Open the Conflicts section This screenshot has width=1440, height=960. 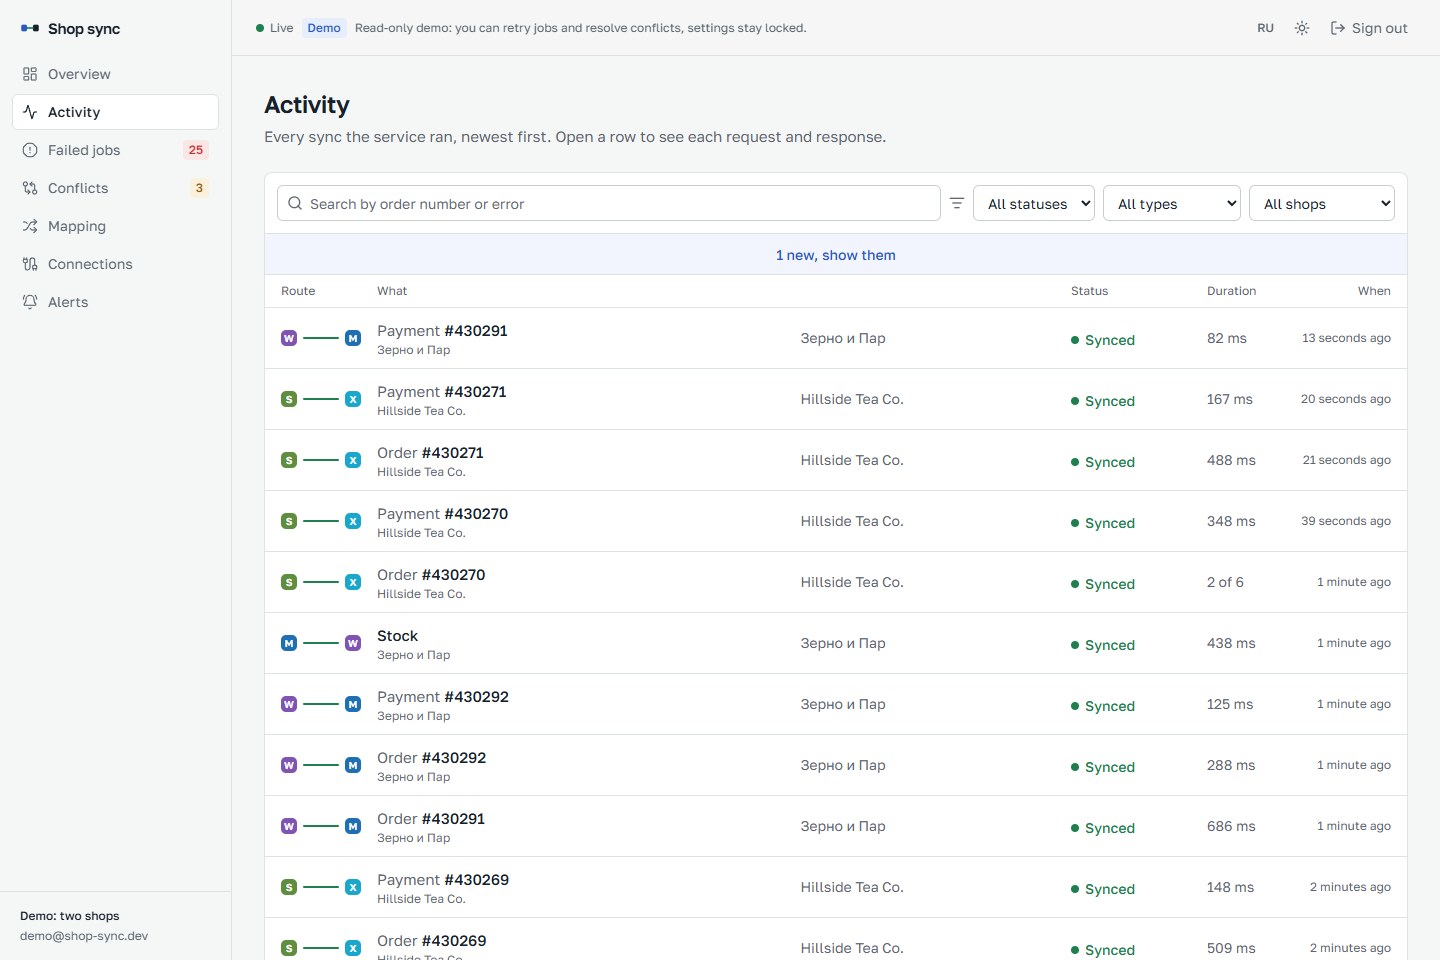pyautogui.click(x=115, y=188)
